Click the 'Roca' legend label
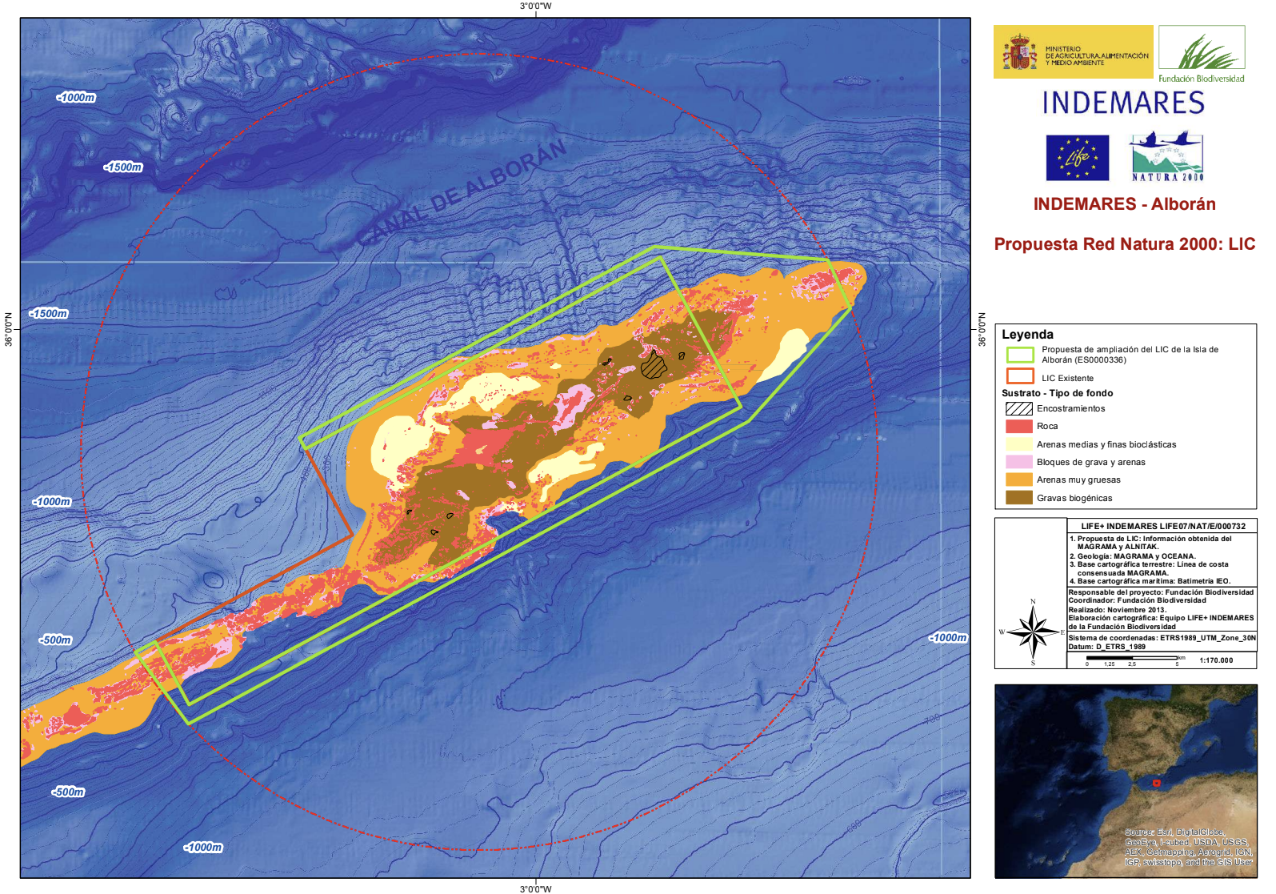Screen dimensions: 1276x894 1049,426
